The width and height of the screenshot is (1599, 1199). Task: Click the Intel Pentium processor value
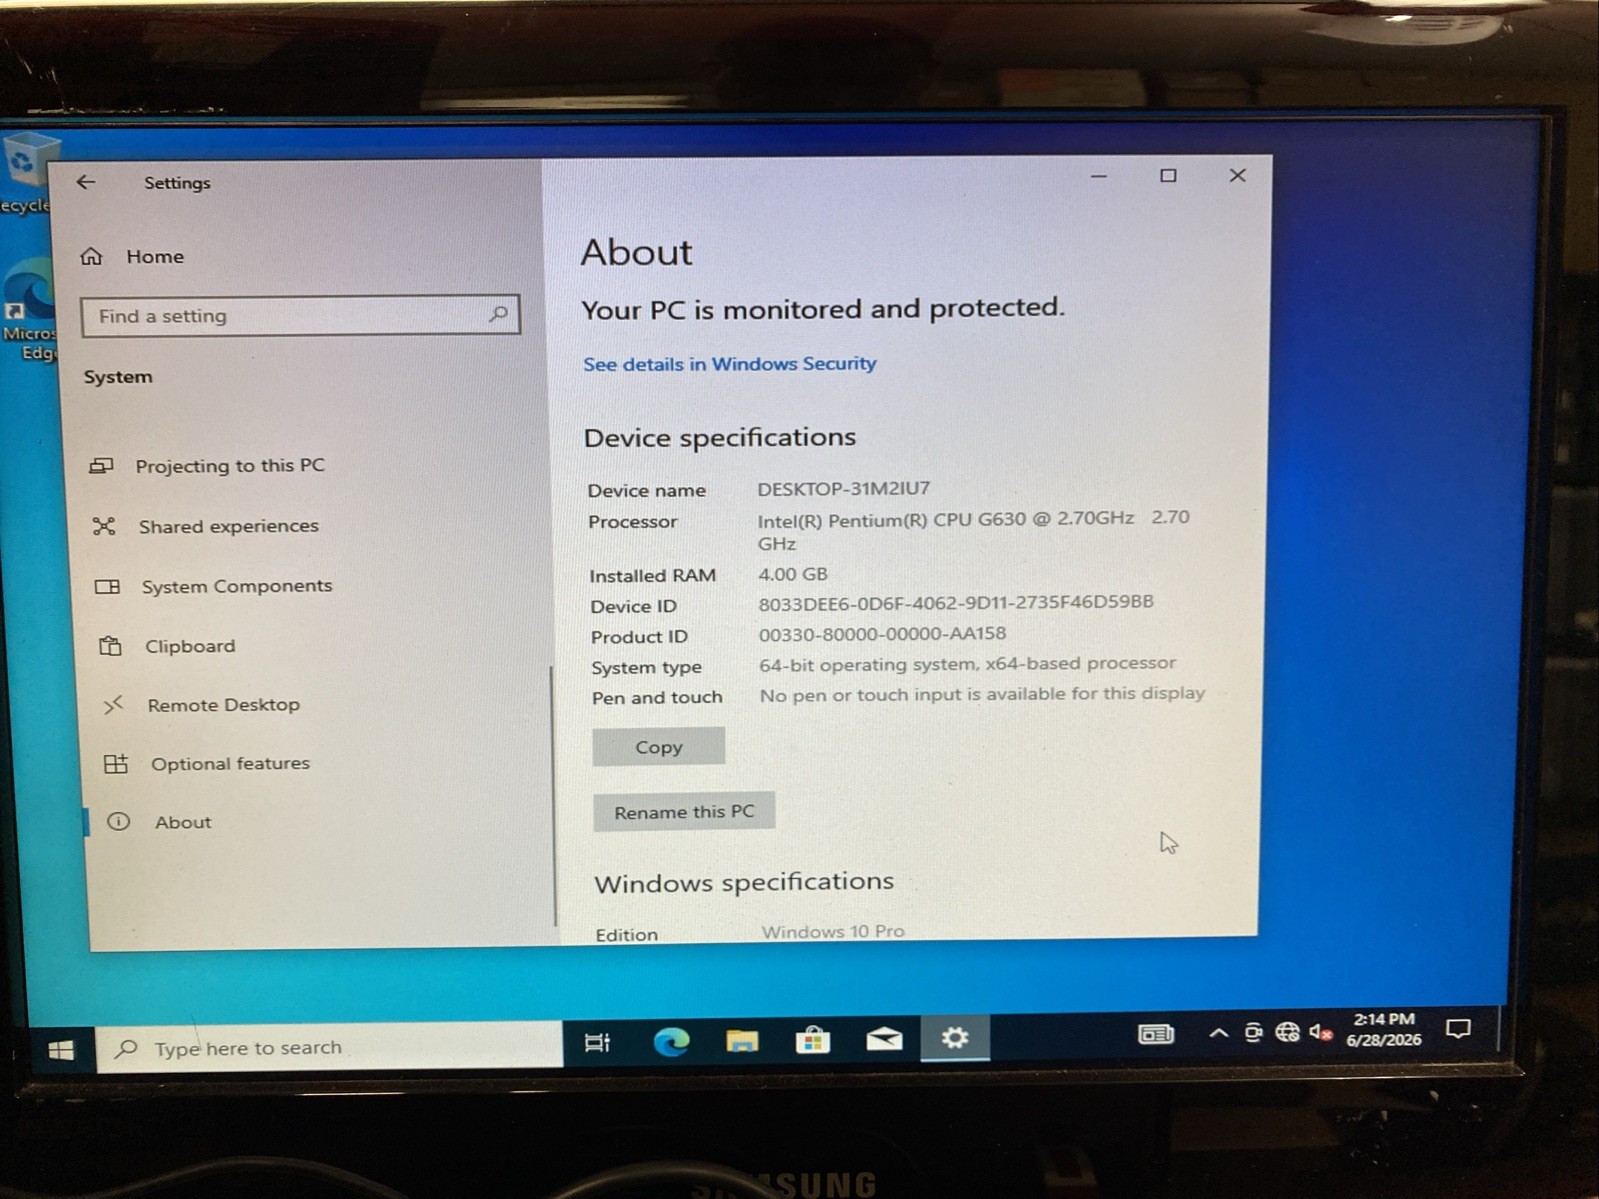(x=973, y=530)
